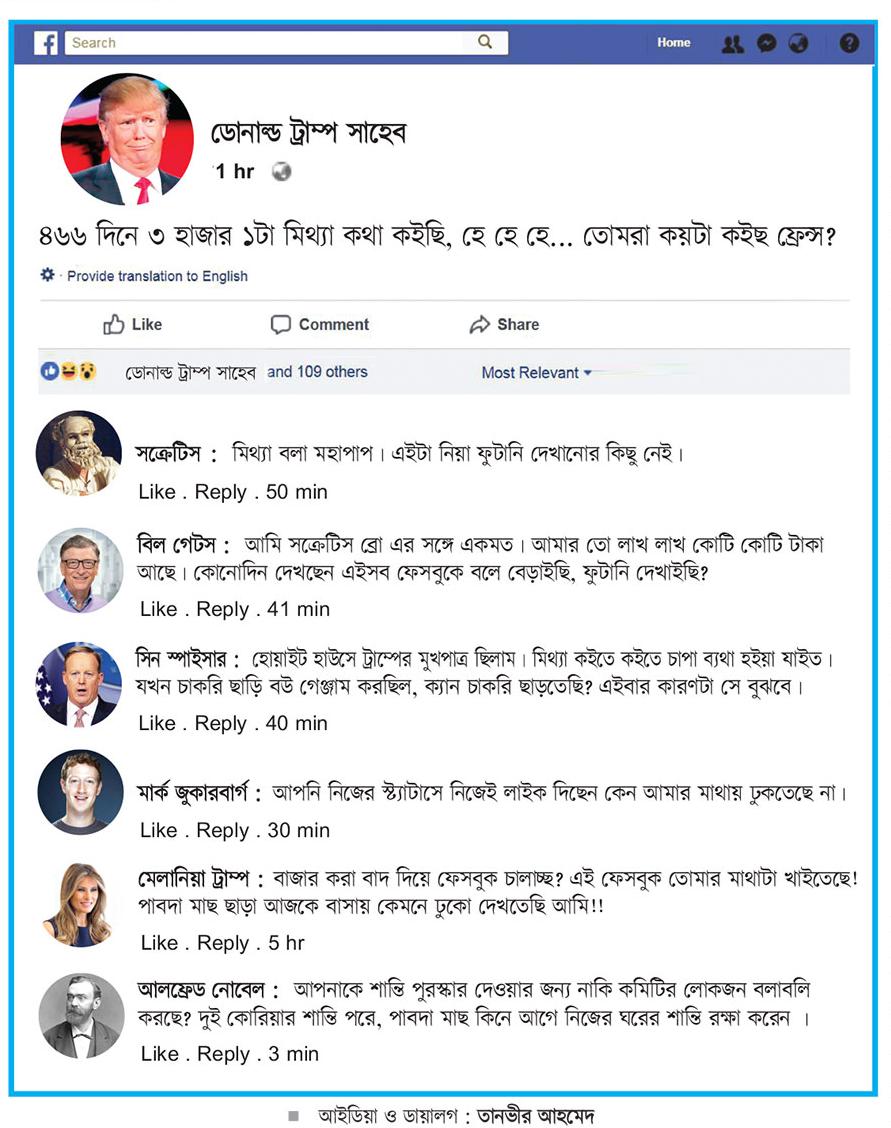This screenshot has height=1128, width=891.
Task: Share the post using the Share button
Action: (504, 324)
